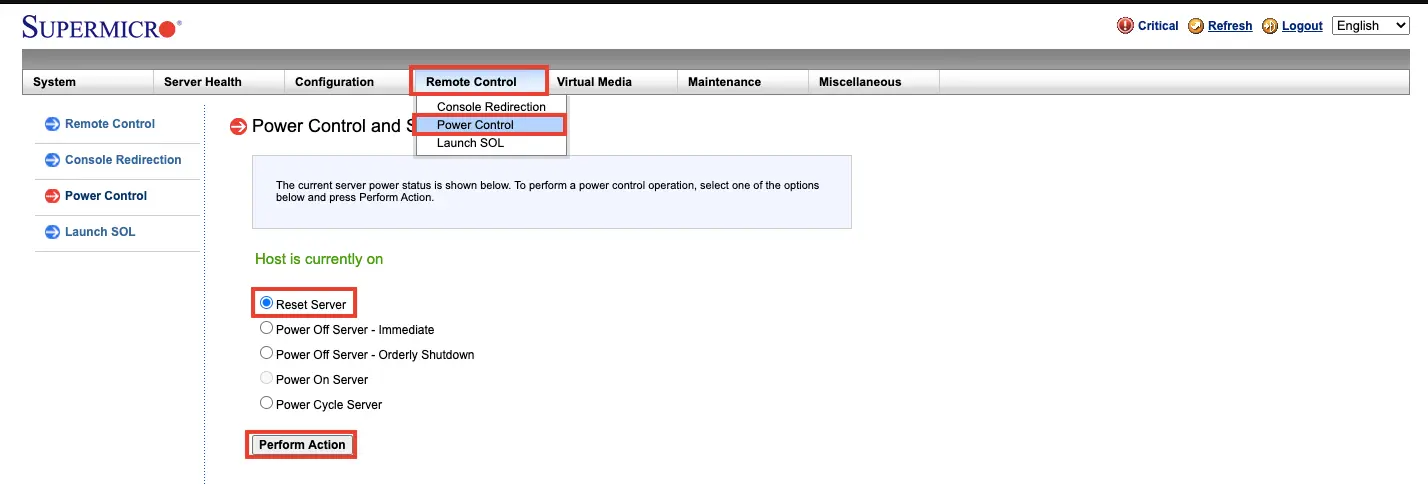Click the blue arrow icon next to Console Redirection
1428x484 pixels.
pos(52,160)
